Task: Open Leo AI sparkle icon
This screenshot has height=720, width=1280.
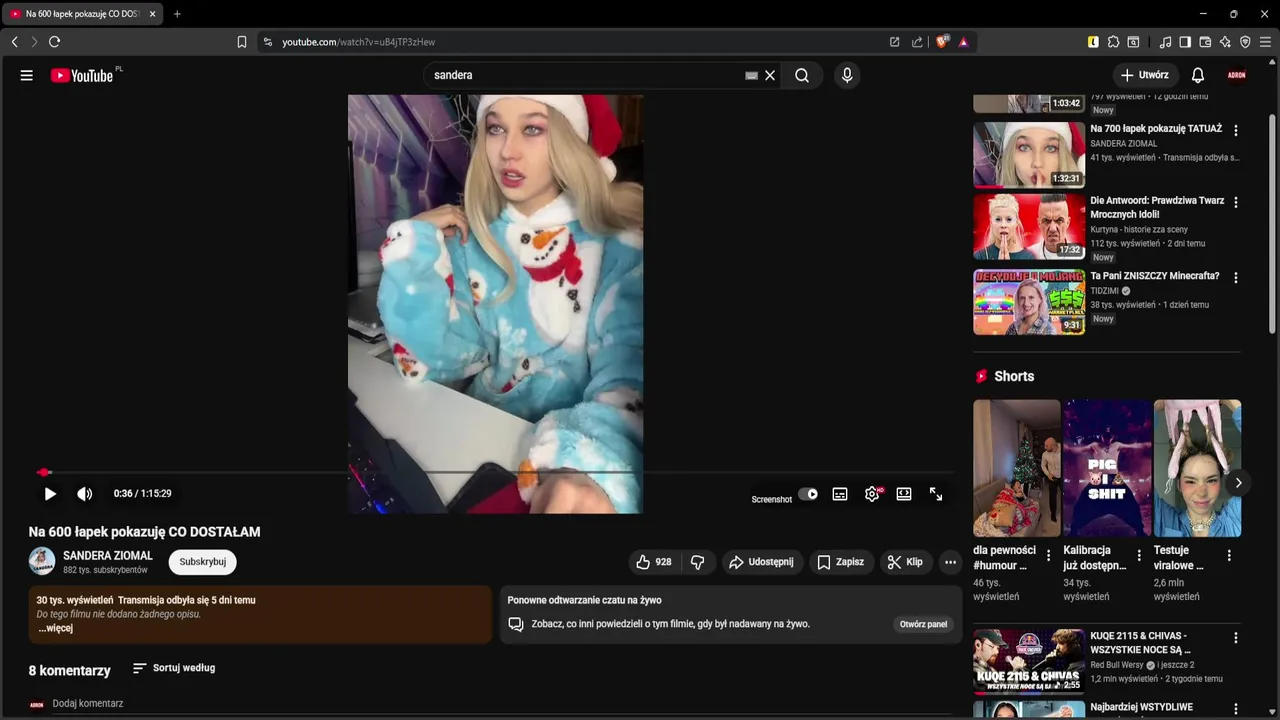Action: (1225, 42)
